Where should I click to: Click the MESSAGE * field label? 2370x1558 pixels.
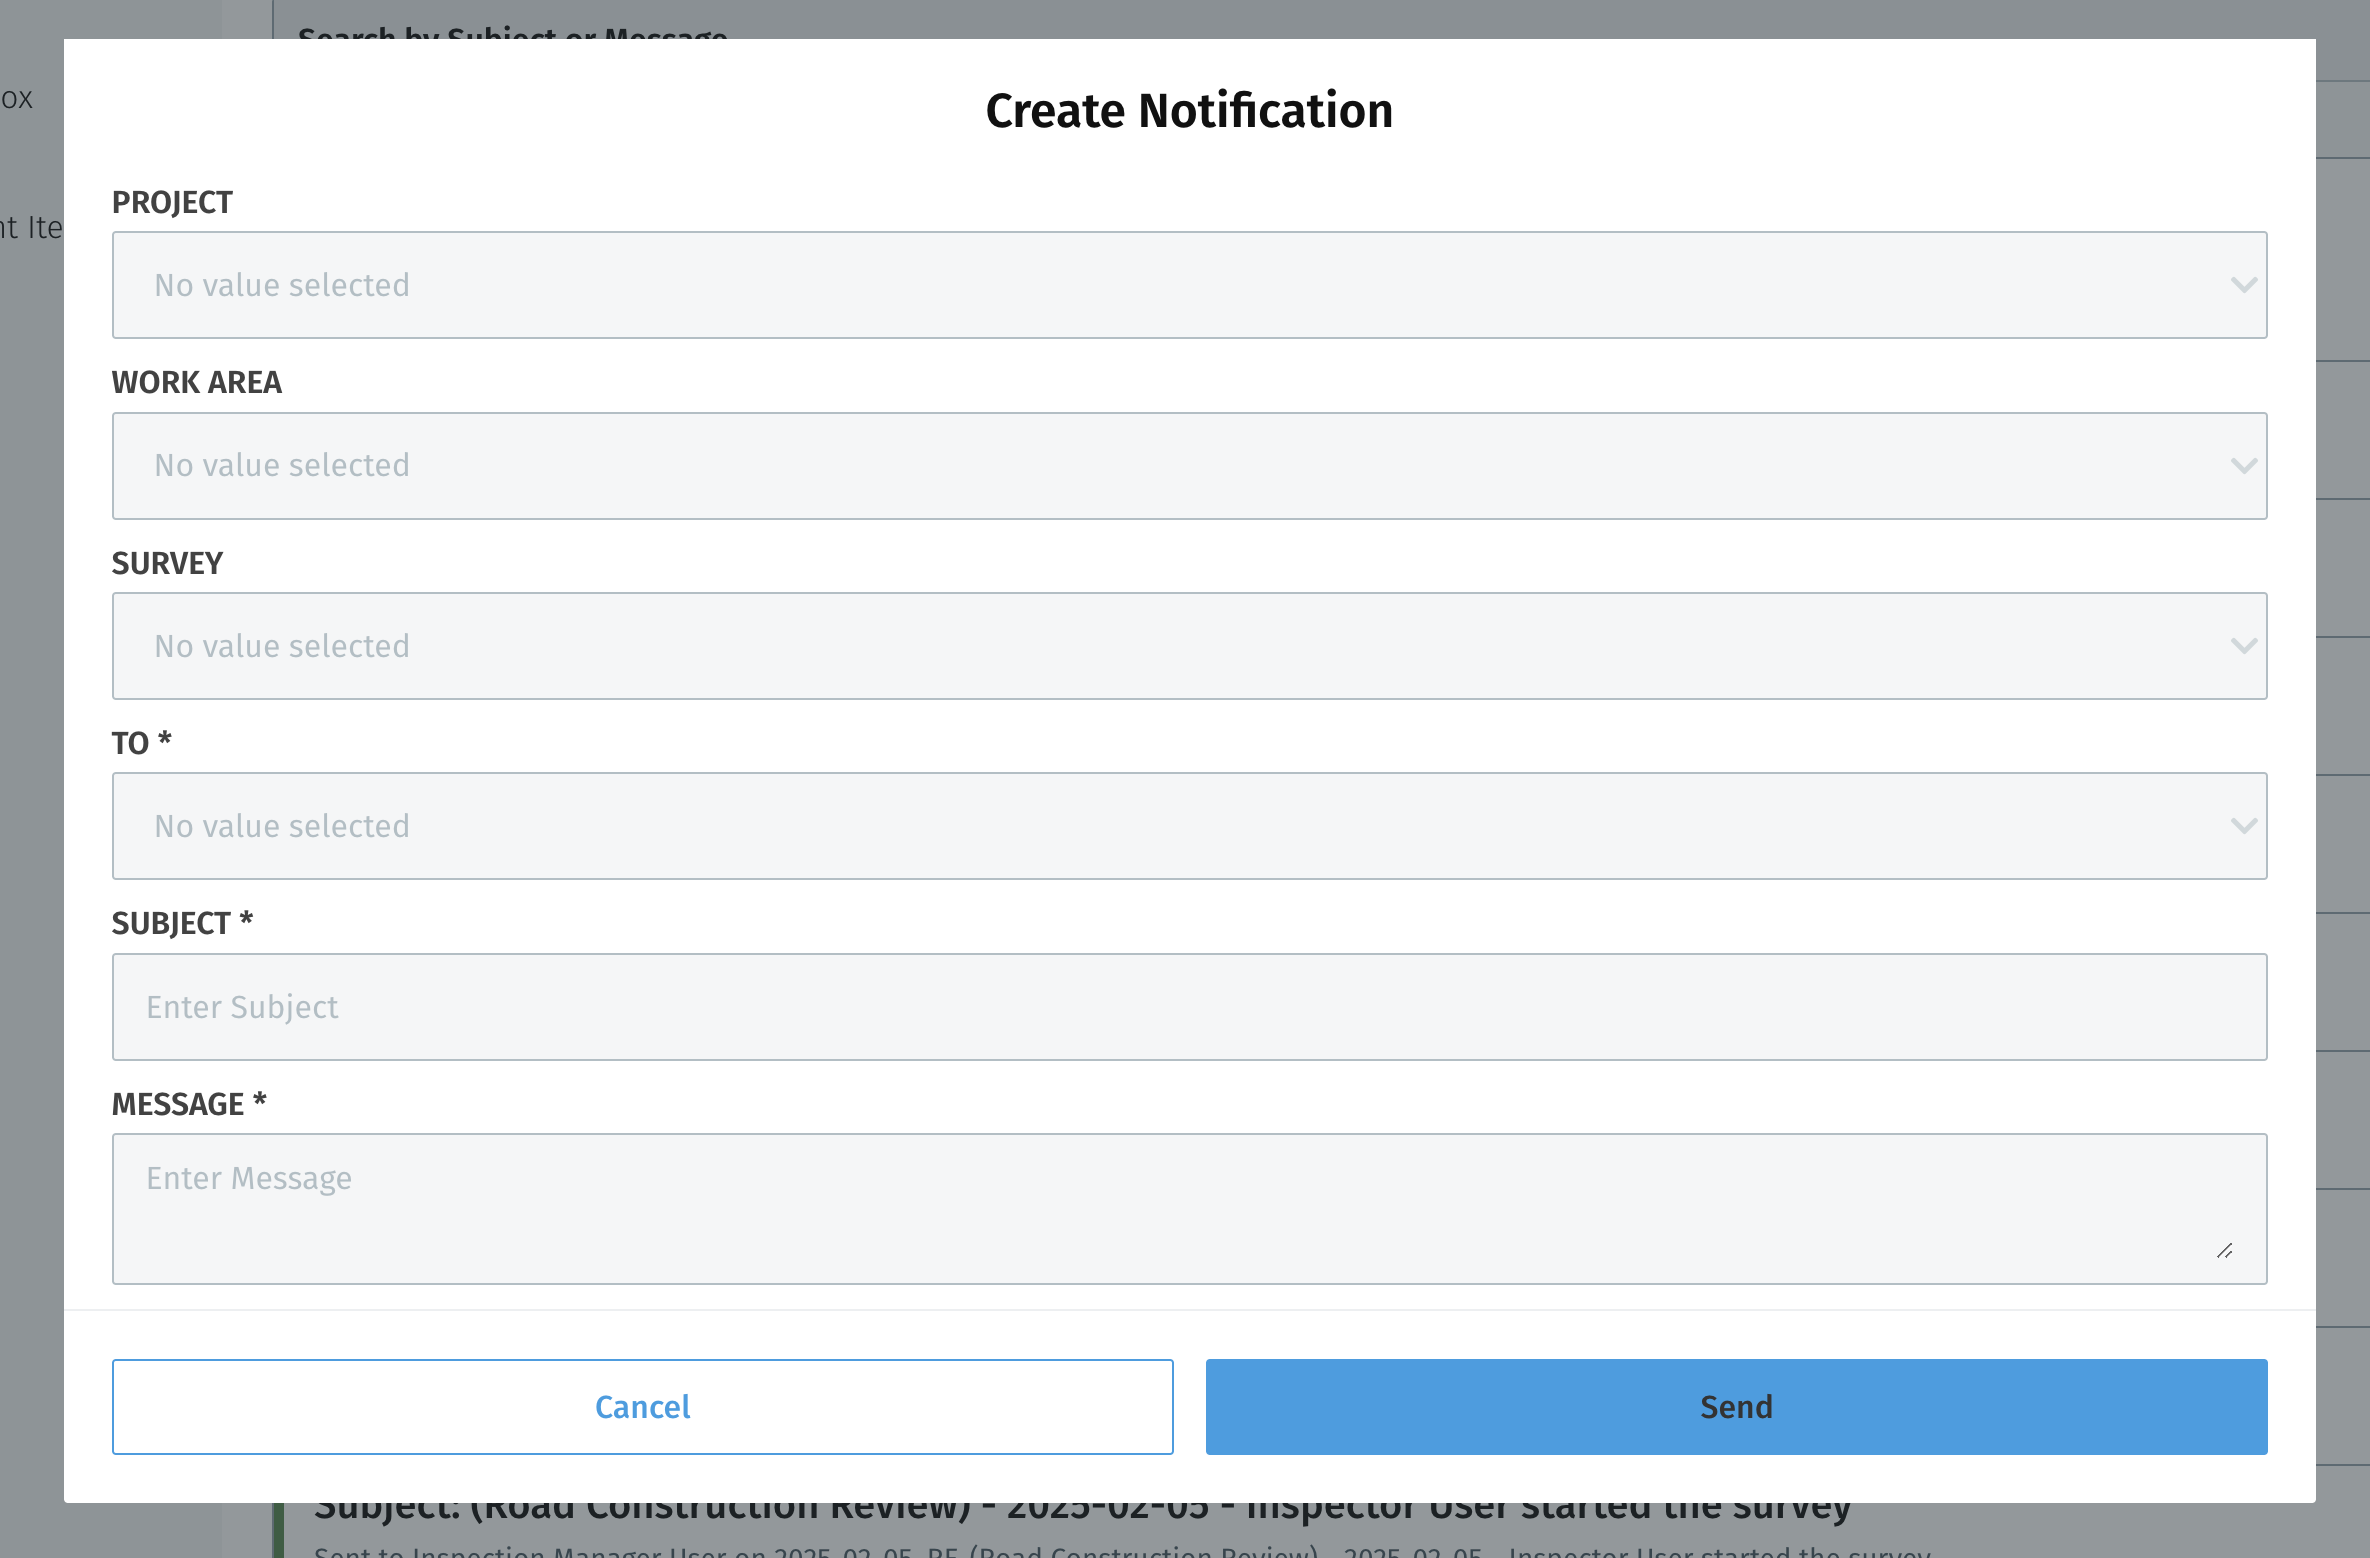[189, 1104]
